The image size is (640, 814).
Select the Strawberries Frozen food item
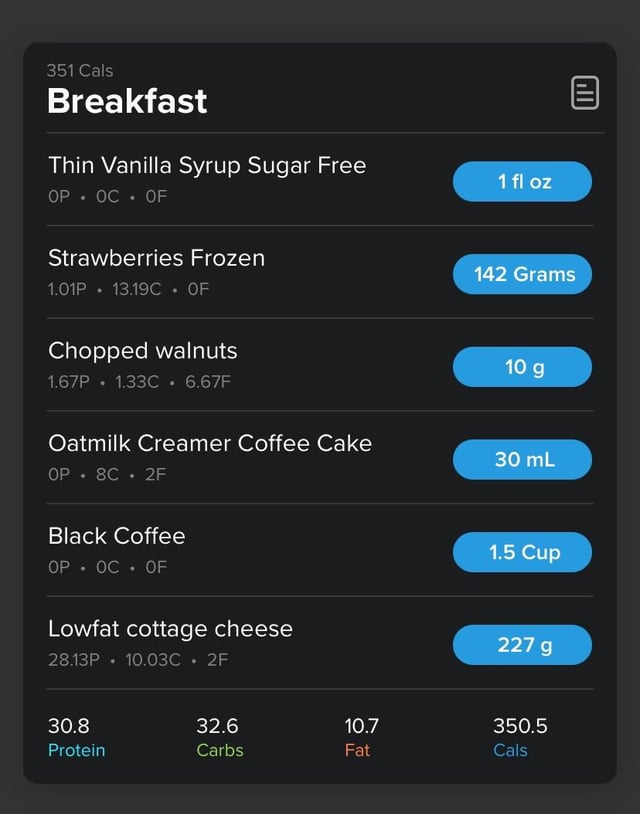tap(156, 258)
